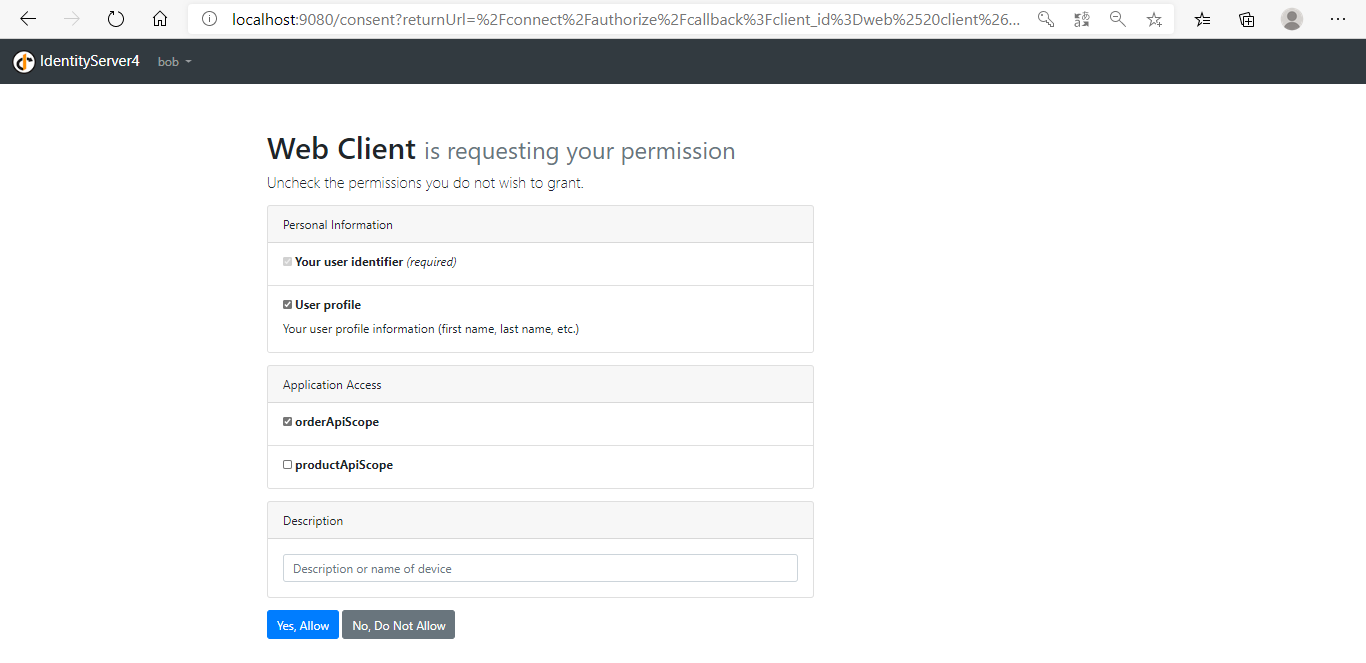This screenshot has height=663, width=1366.
Task: Open the browser home page icon
Action: (x=160, y=19)
